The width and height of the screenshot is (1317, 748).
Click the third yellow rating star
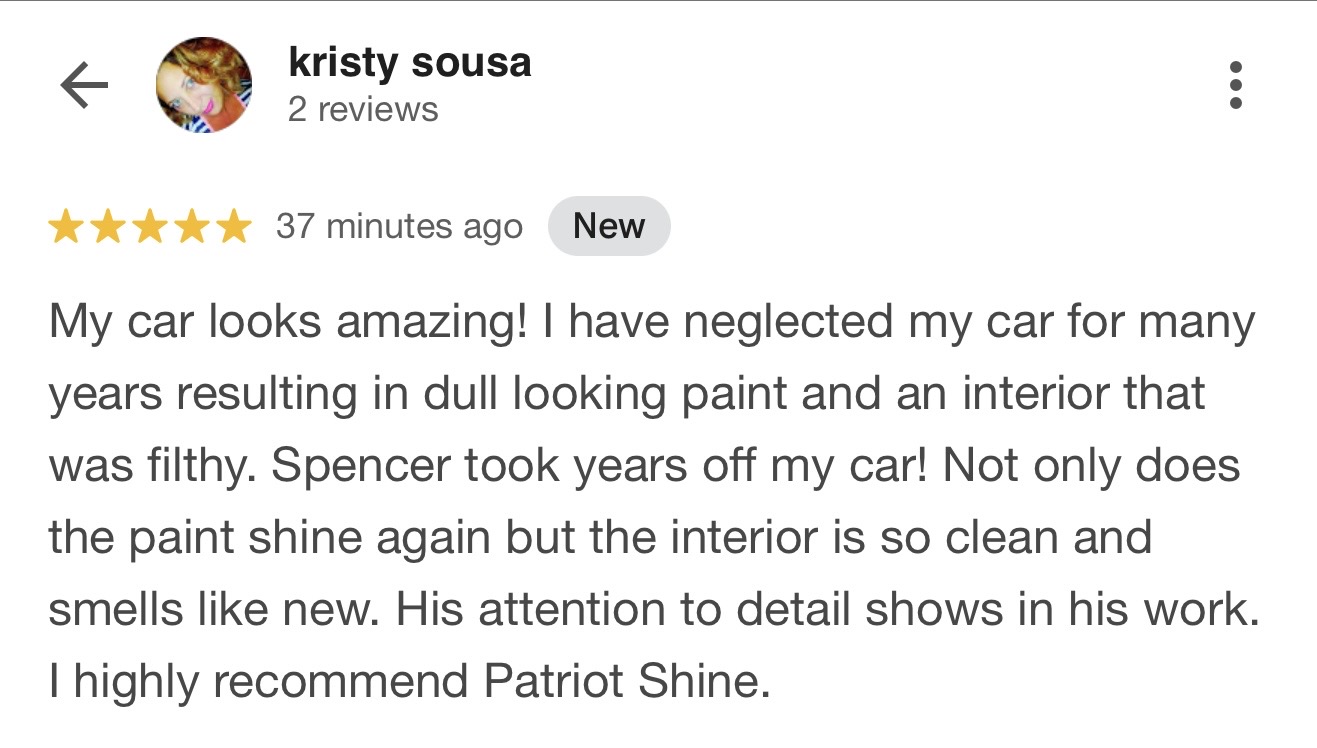click(150, 227)
